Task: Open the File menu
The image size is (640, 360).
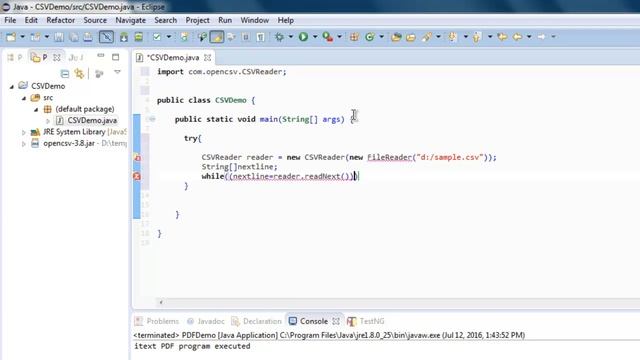Action: pos(10,20)
